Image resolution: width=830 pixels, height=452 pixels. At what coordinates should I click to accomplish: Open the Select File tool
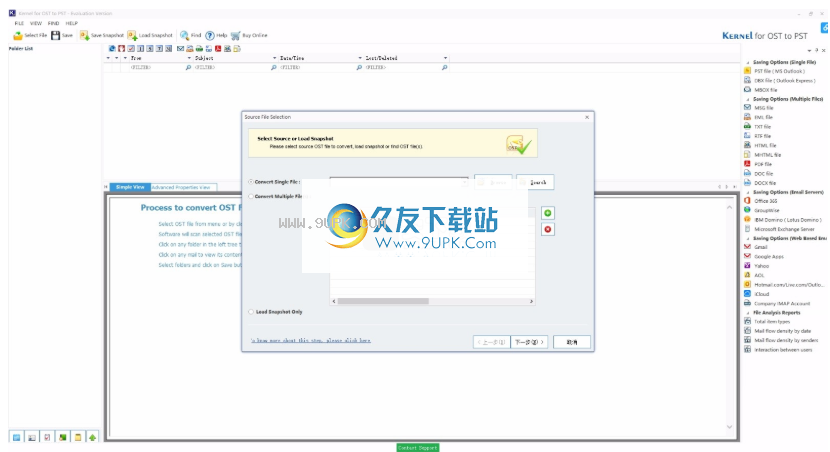click(x=30, y=35)
